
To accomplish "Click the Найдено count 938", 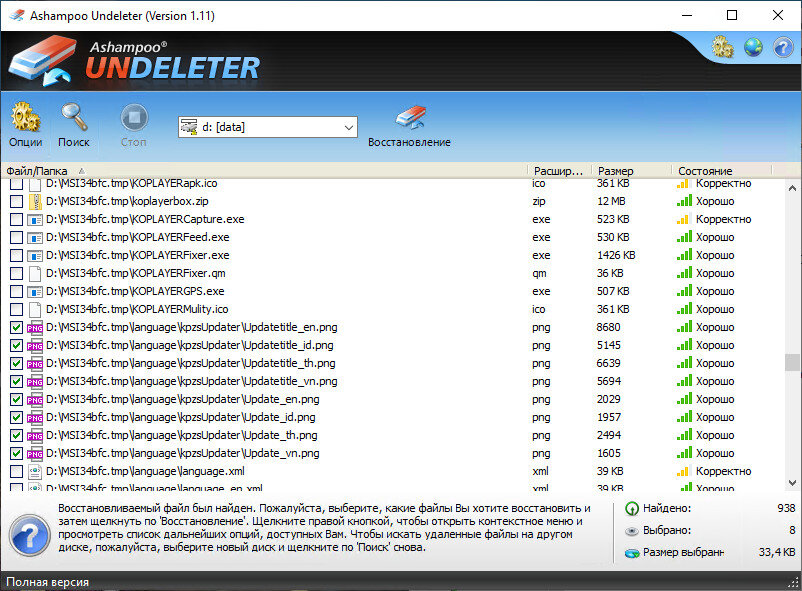I will pyautogui.click(x=786, y=509).
